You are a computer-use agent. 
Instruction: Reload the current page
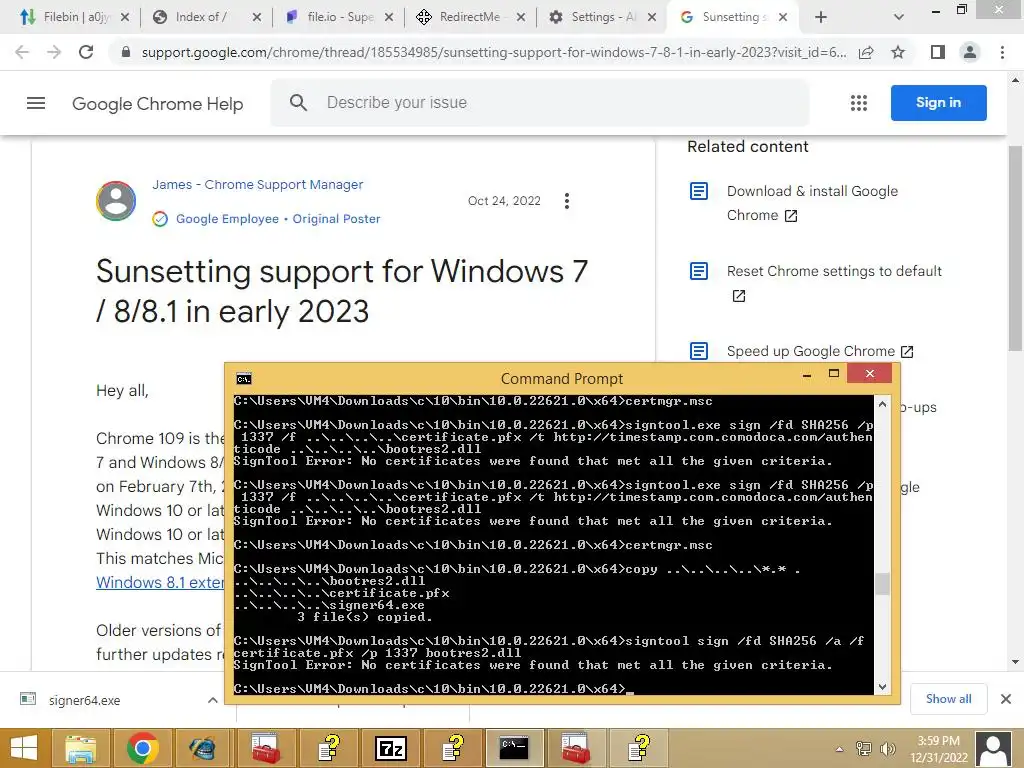pyautogui.click(x=86, y=52)
